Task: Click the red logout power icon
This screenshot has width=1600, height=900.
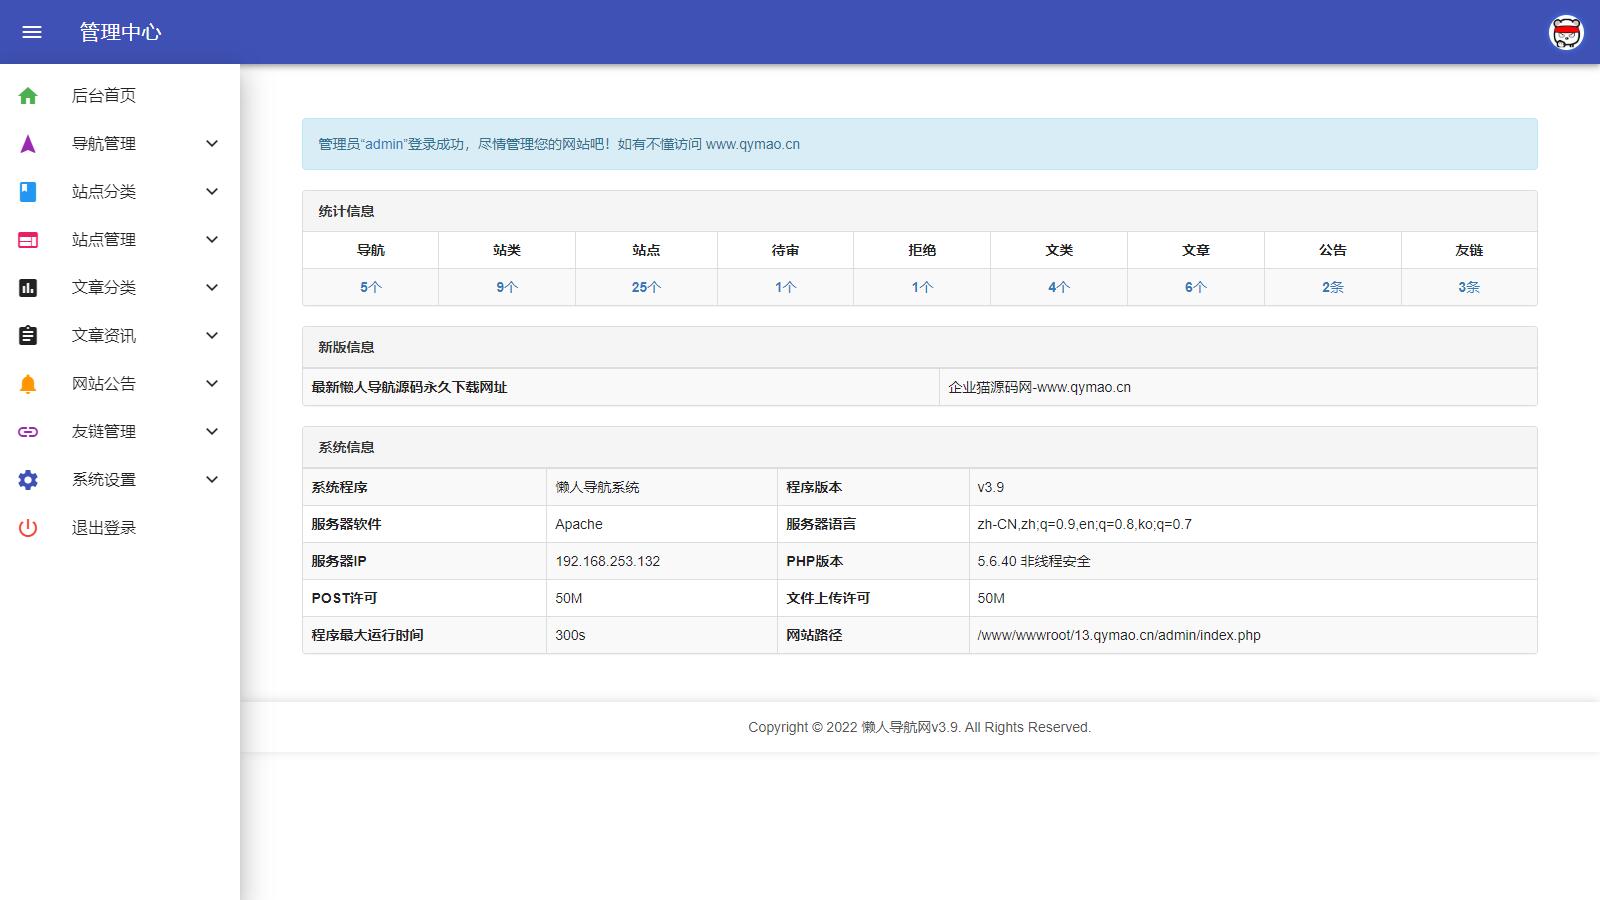Action: point(28,528)
